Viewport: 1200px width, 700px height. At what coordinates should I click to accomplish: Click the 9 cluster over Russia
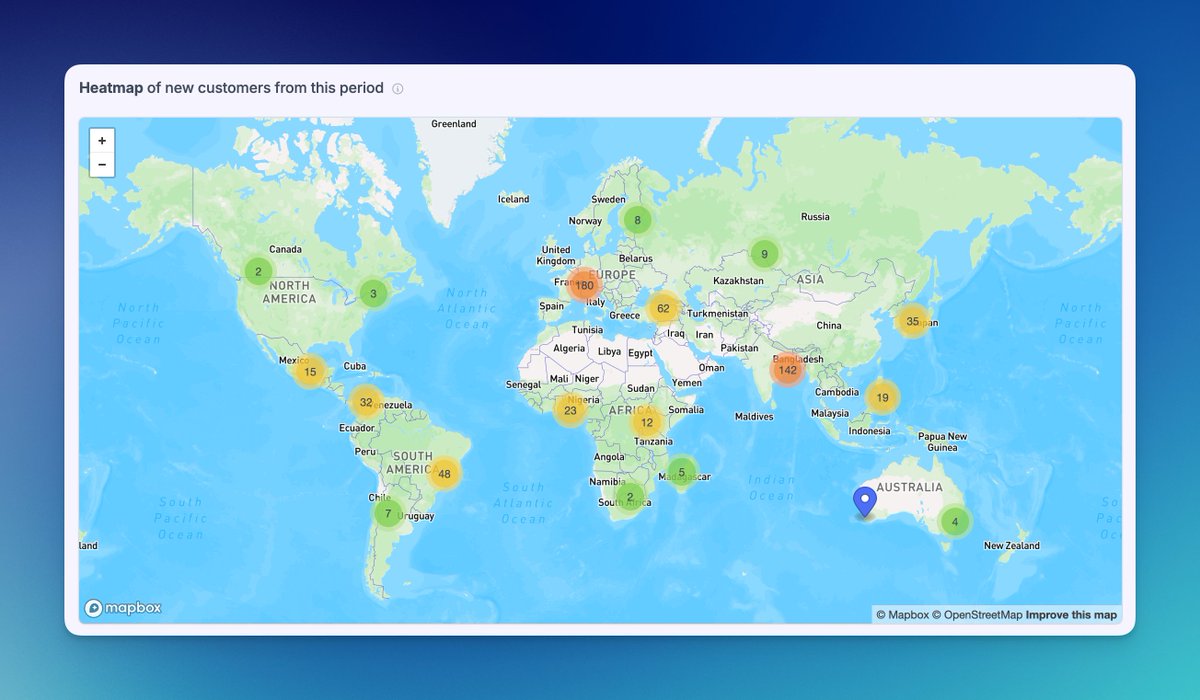[763, 252]
